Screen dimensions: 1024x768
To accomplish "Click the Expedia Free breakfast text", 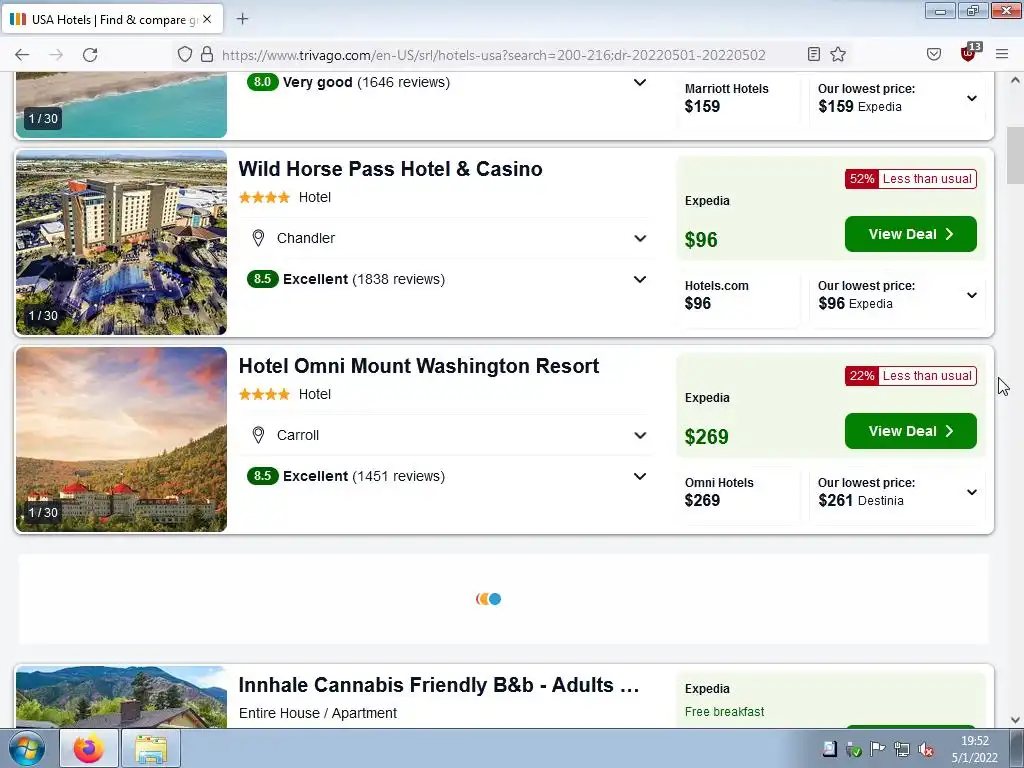I will (x=724, y=712).
